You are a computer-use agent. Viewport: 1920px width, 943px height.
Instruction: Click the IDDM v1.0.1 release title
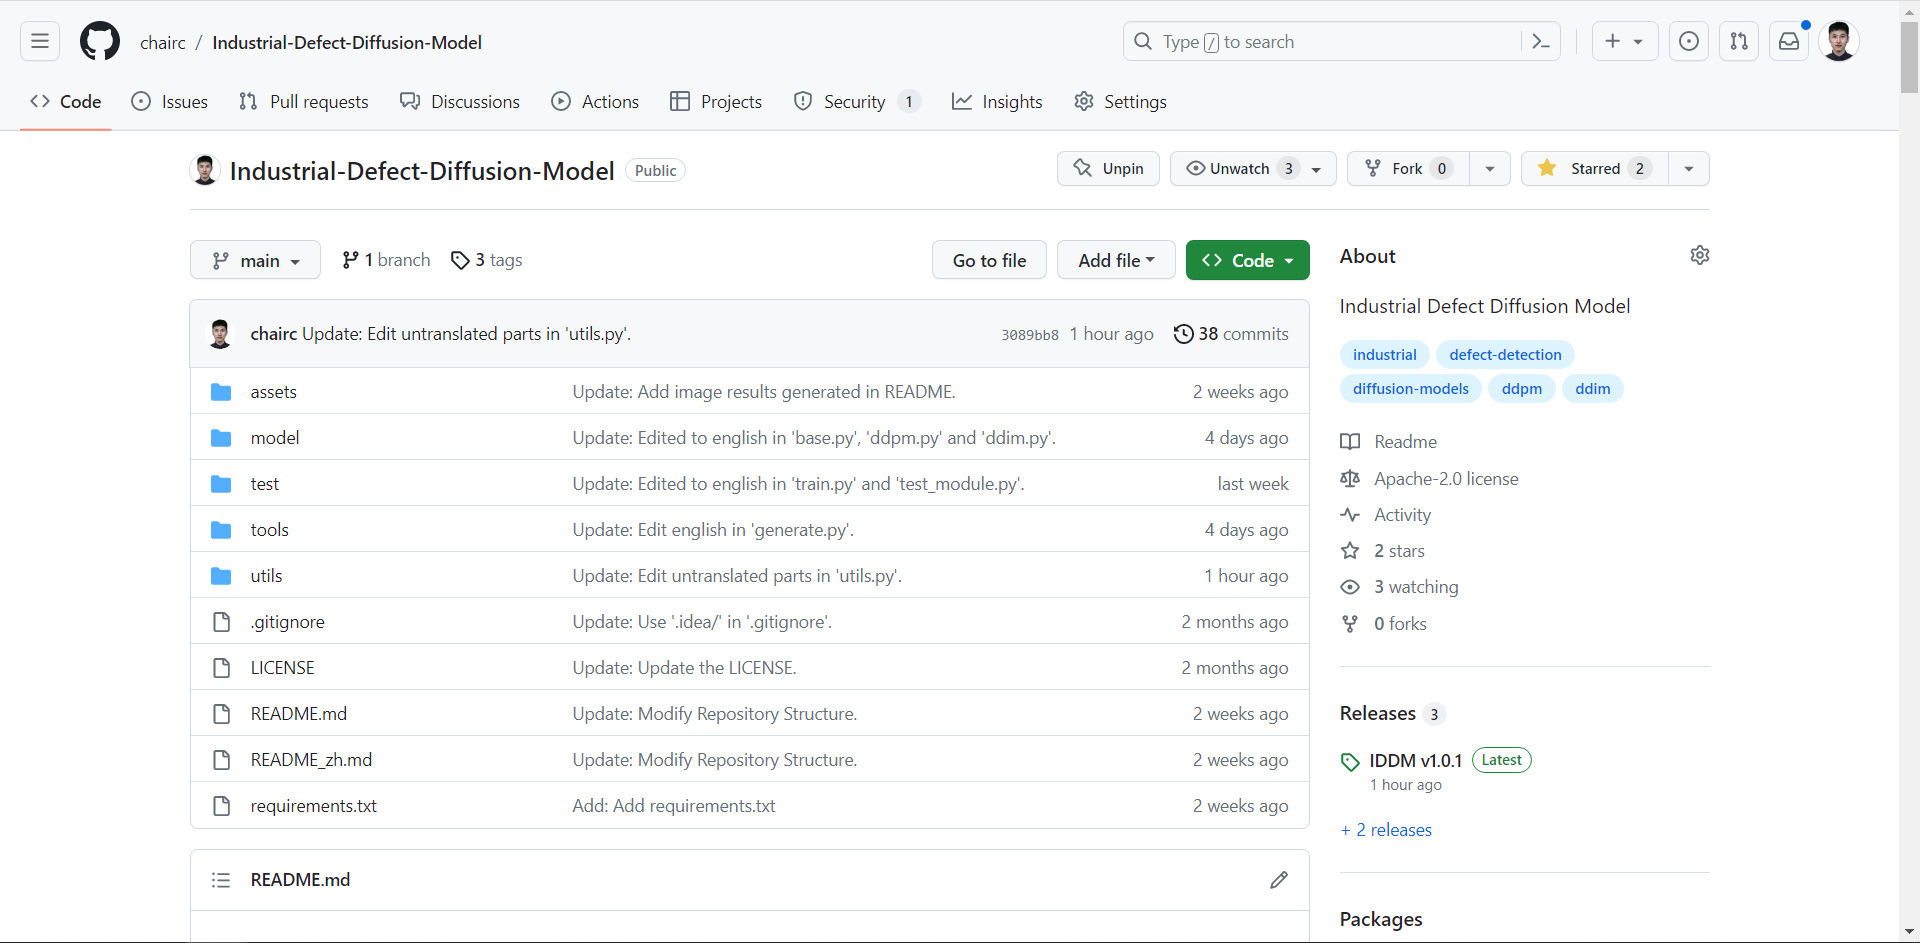(x=1415, y=761)
